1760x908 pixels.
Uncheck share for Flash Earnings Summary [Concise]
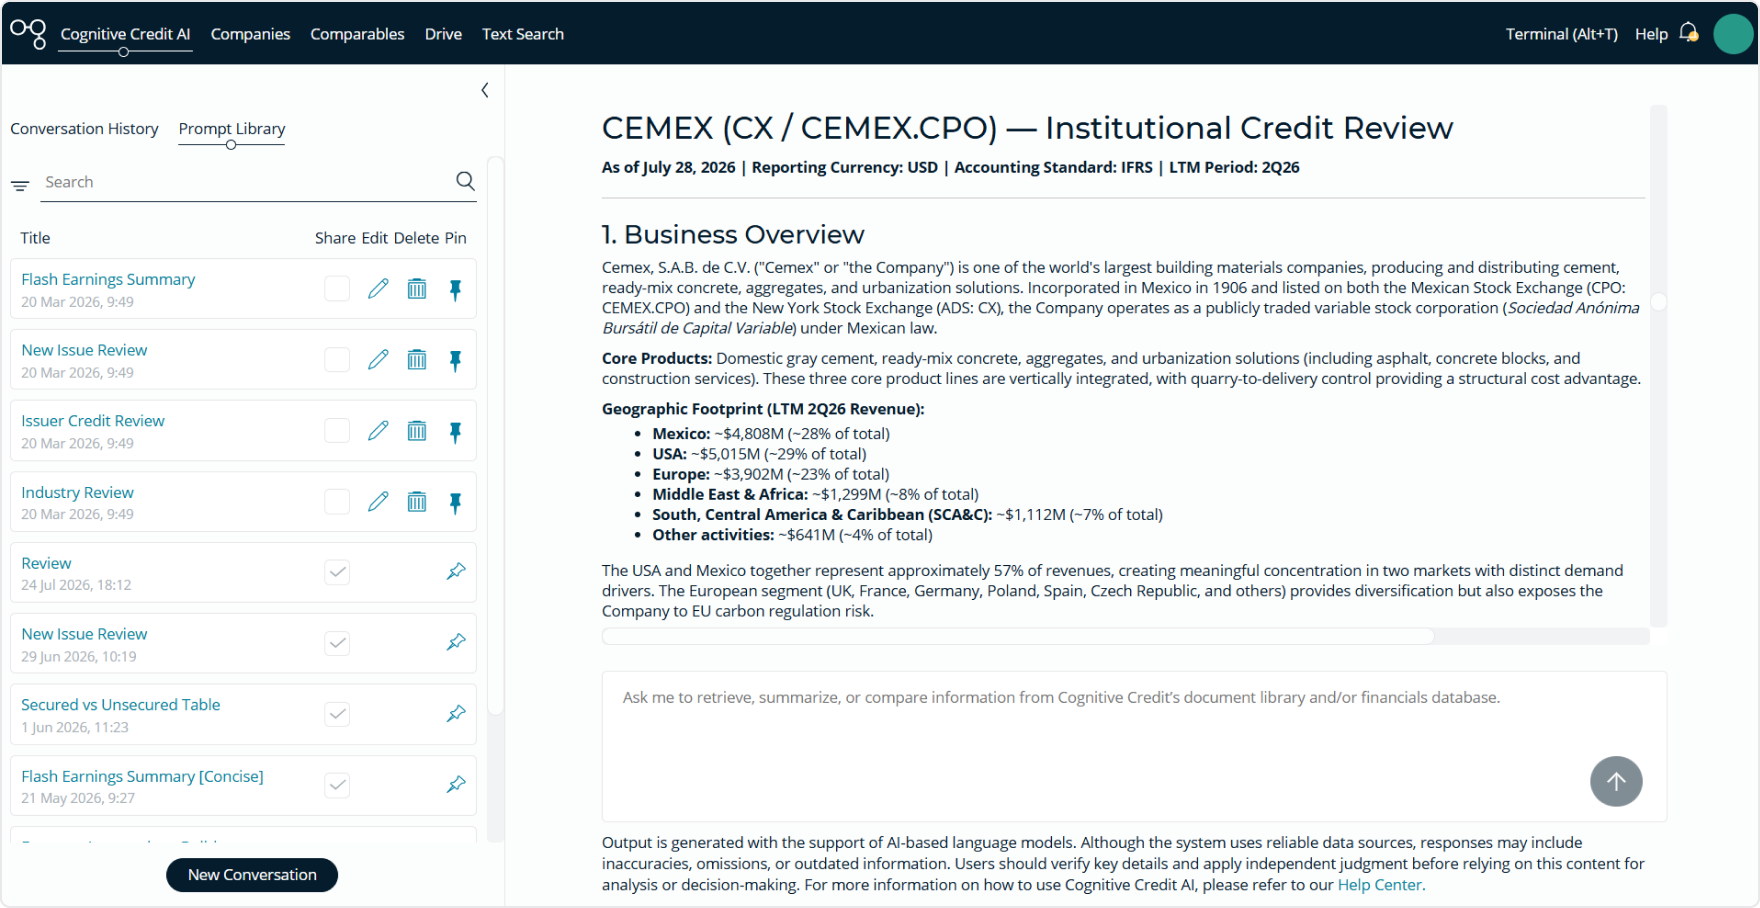tap(337, 785)
